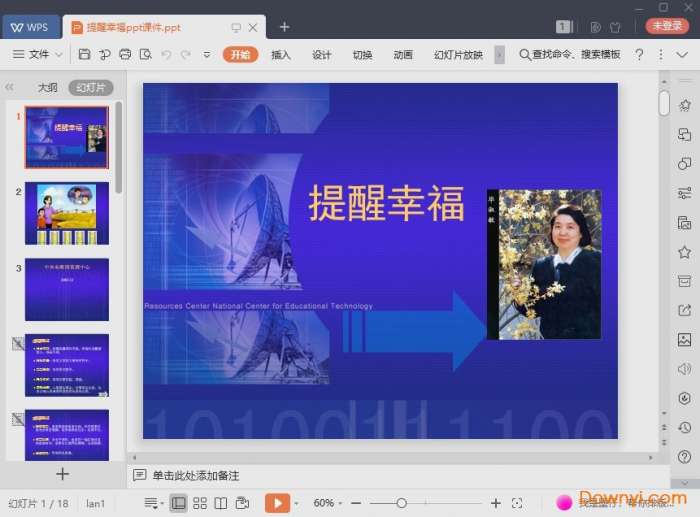Open help circle icon in right sidebar
The height and width of the screenshot is (517, 700).
click(x=684, y=457)
